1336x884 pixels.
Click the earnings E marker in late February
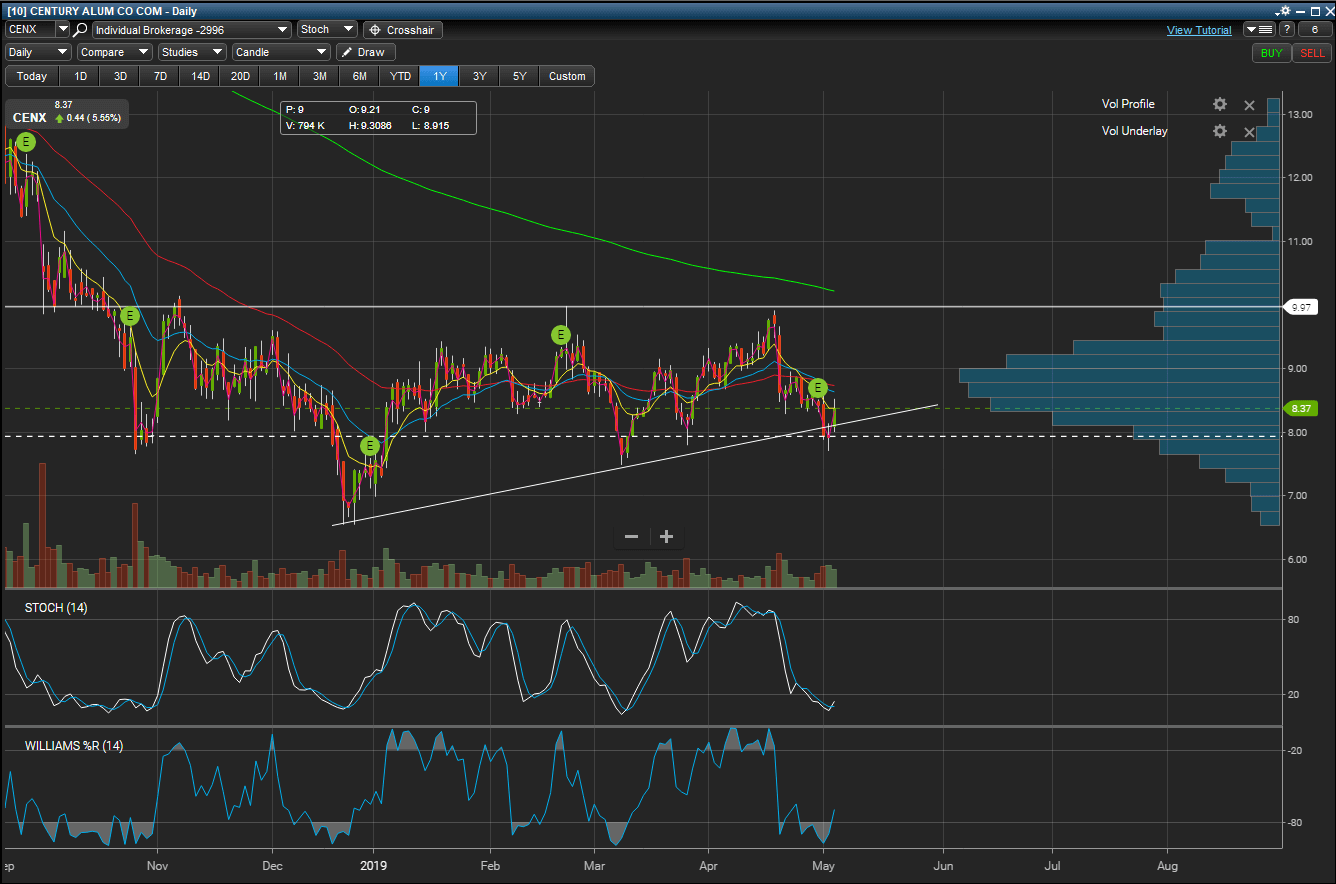coord(561,335)
